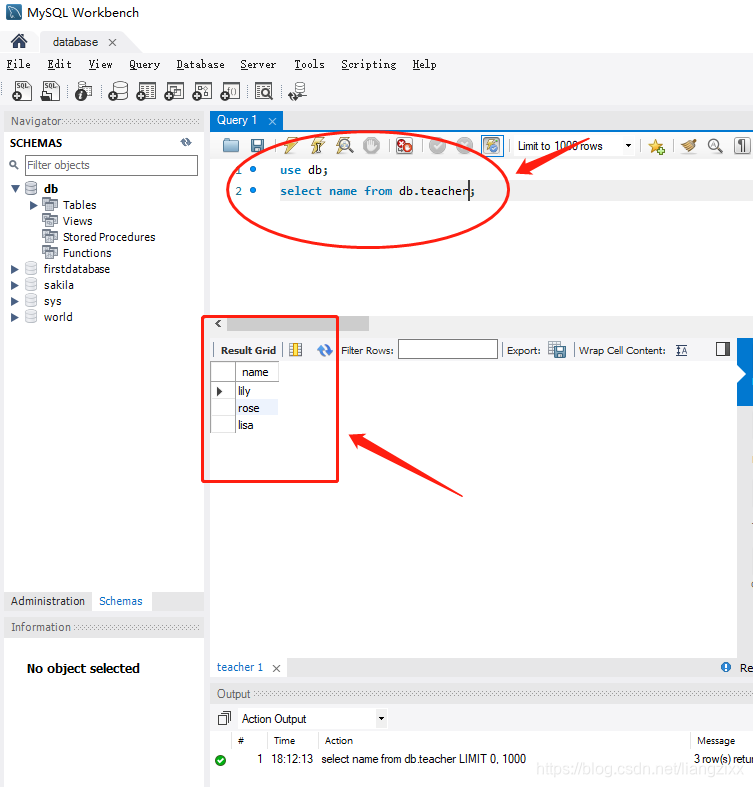This screenshot has height=787, width=753.
Task: Select Views under db schema
Action: point(77,221)
